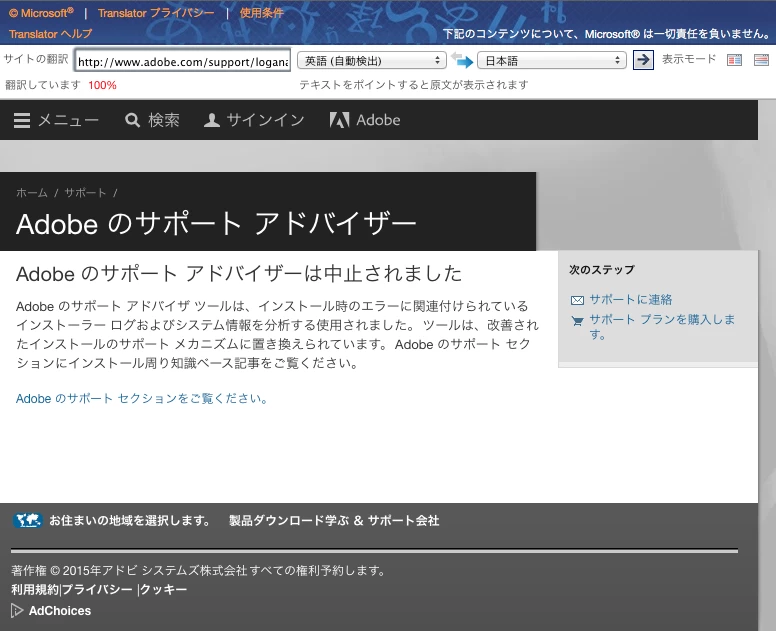
Task: Click the 次のステップ heading
Action: (602, 270)
